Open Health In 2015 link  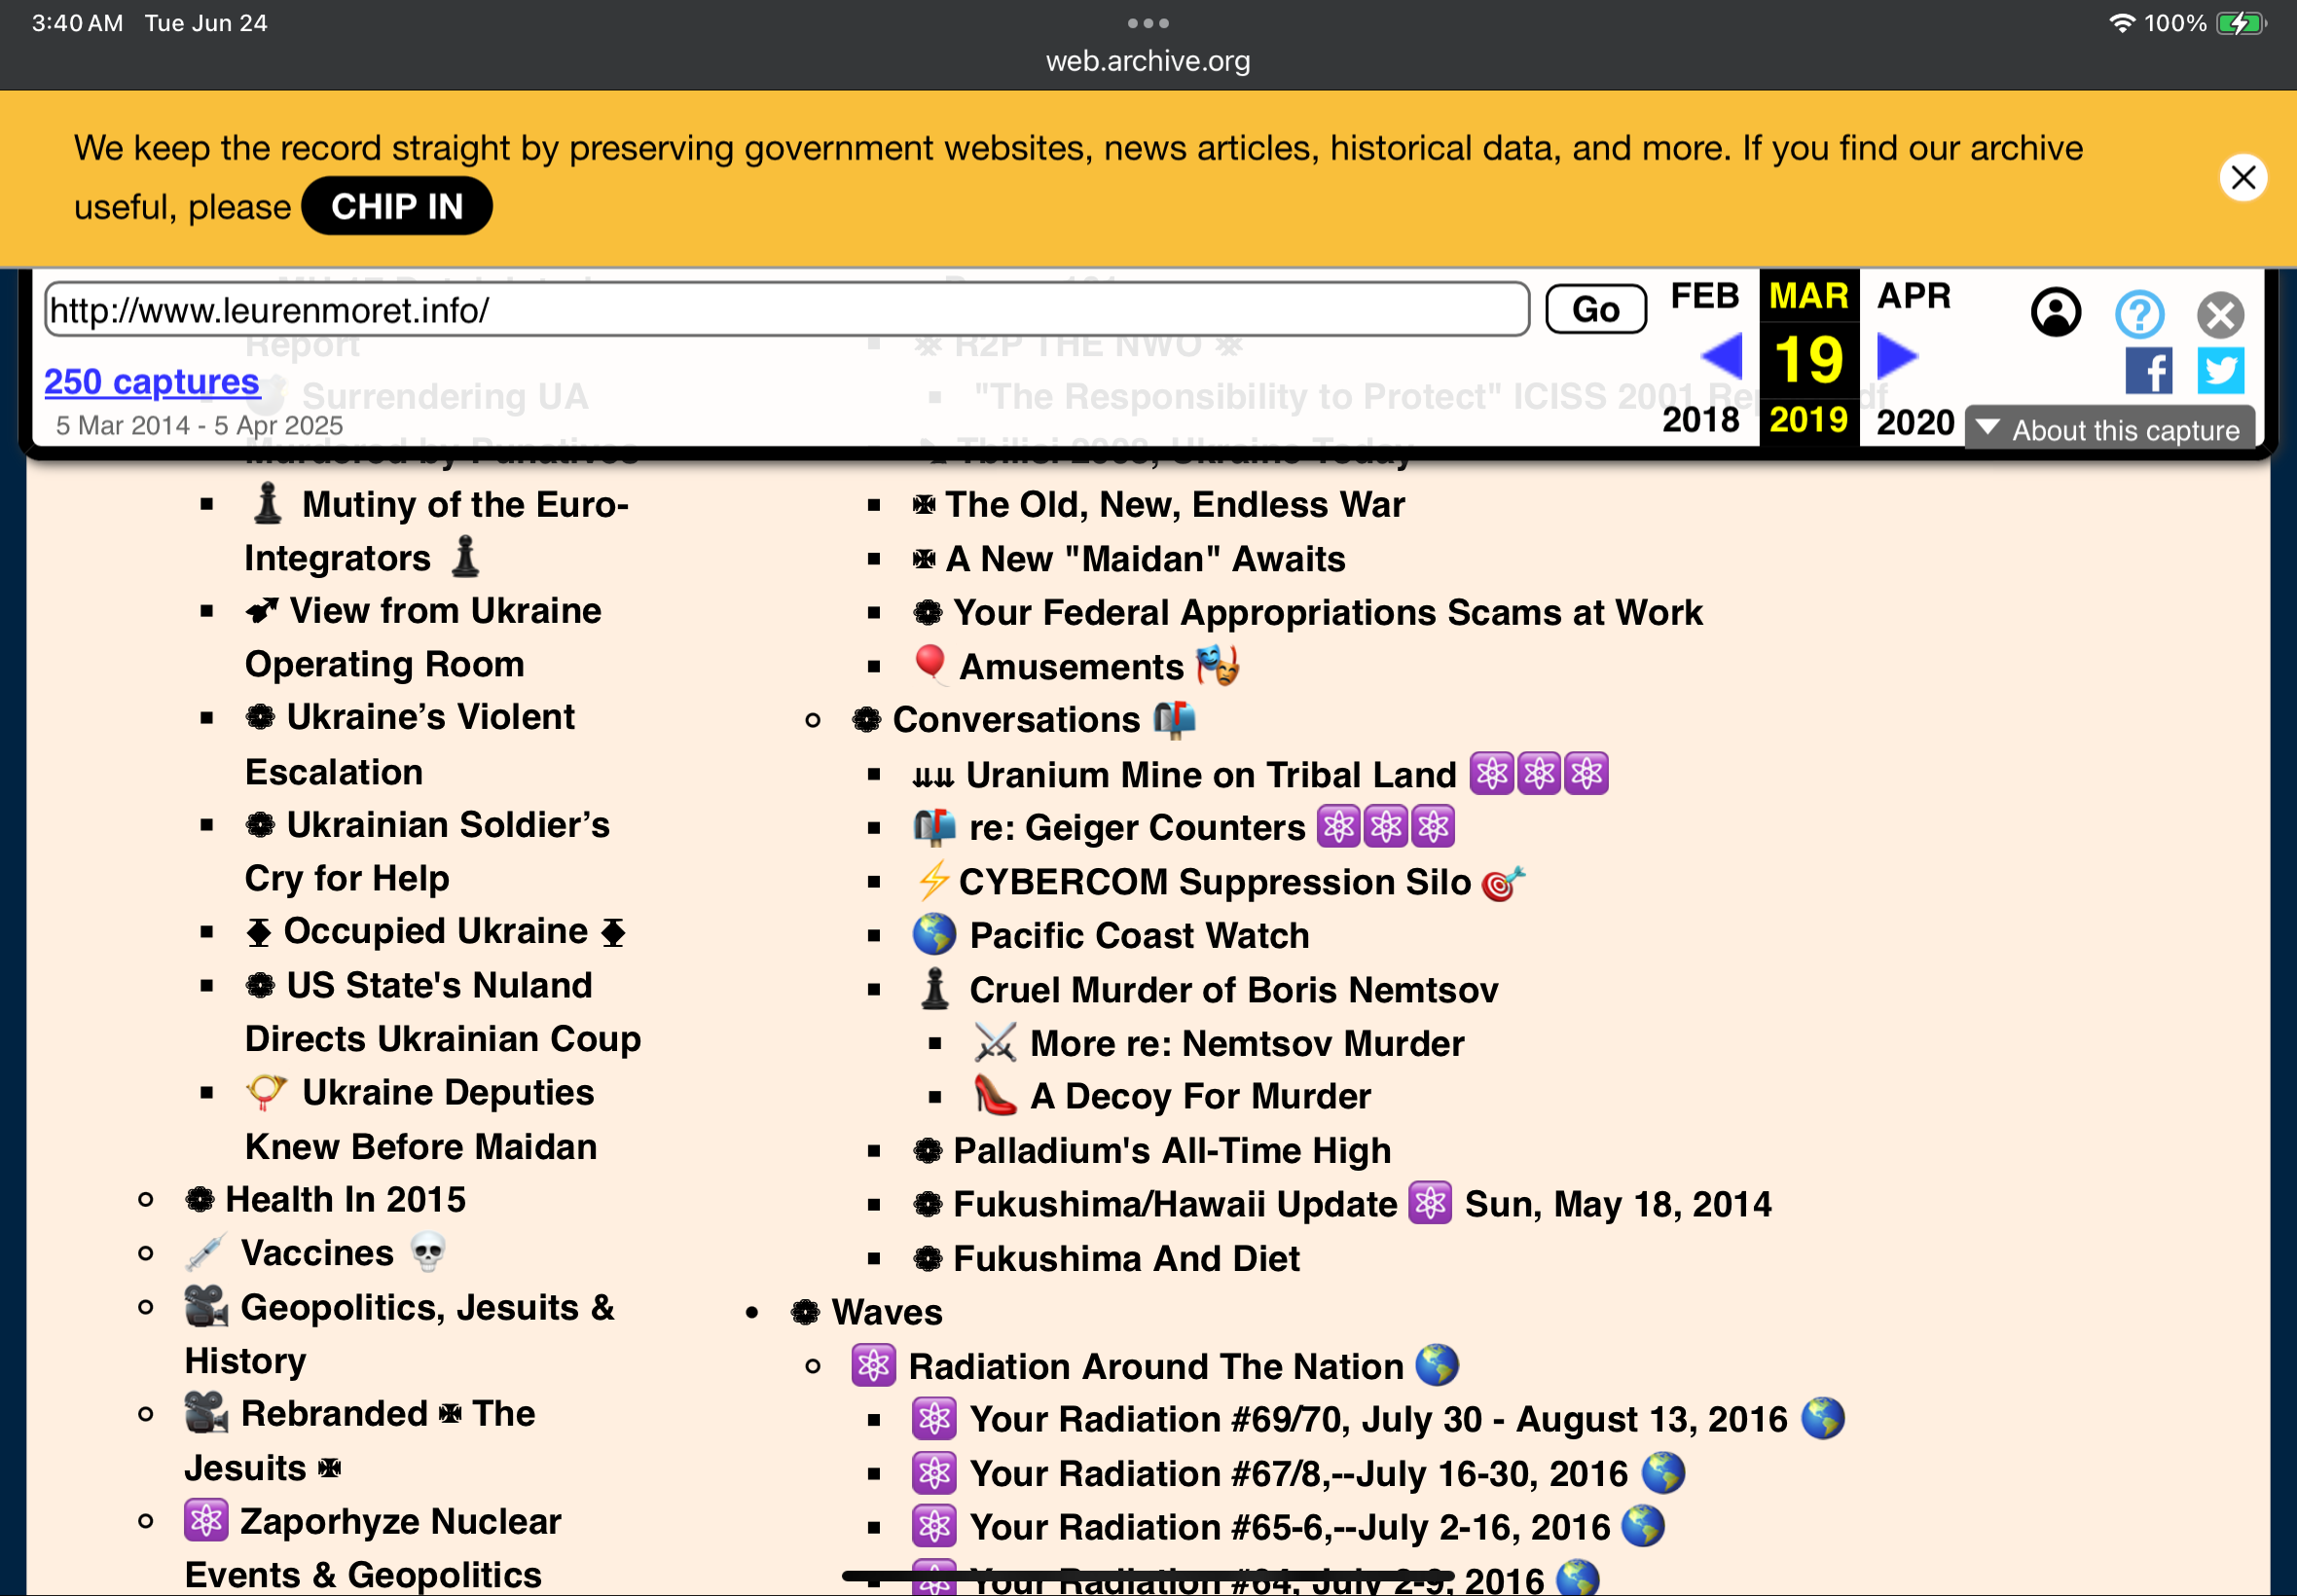[x=325, y=1199]
